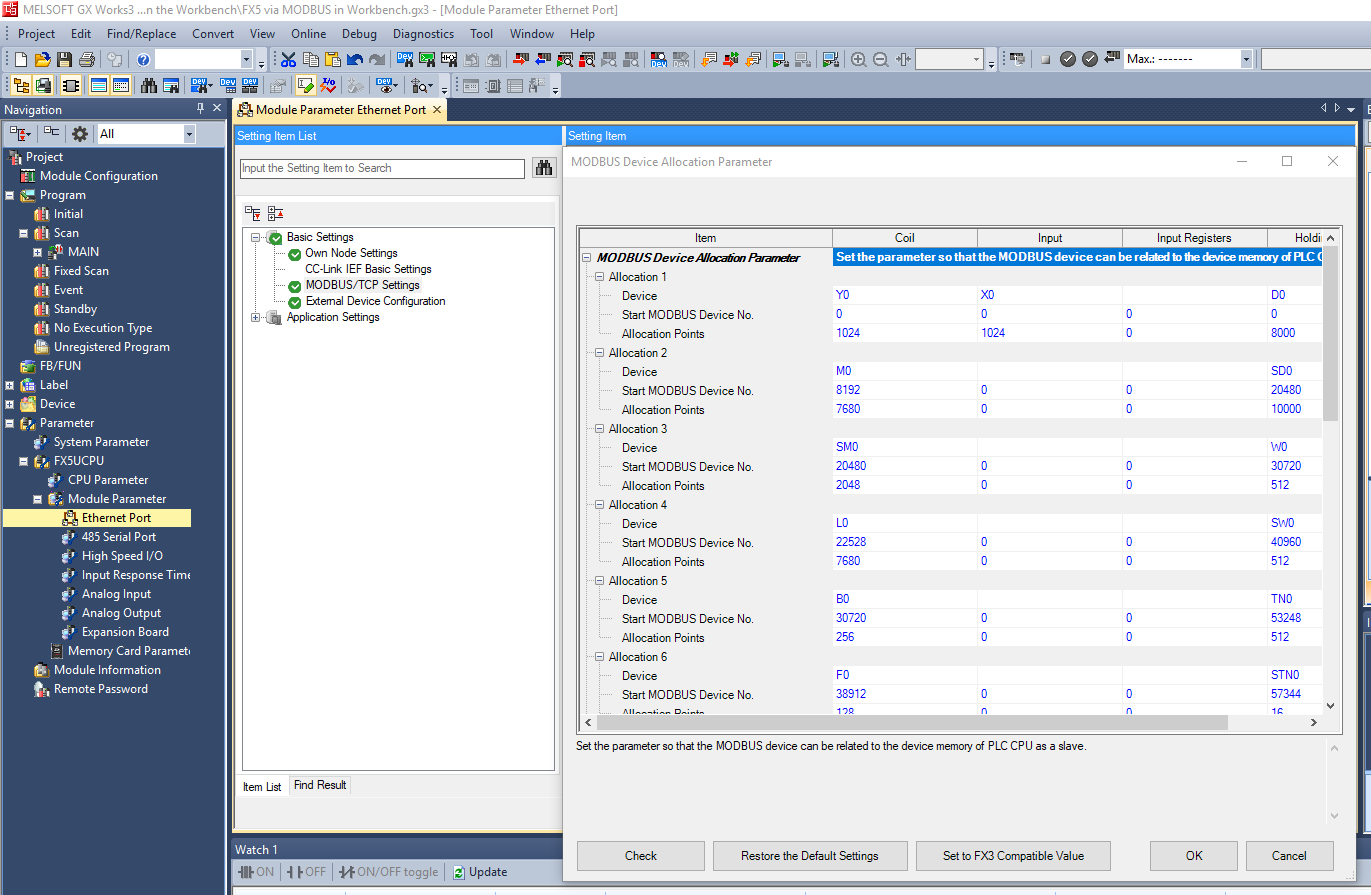The height and width of the screenshot is (895, 1371).
Task: Open the Diagnostics menu
Action: click(423, 34)
